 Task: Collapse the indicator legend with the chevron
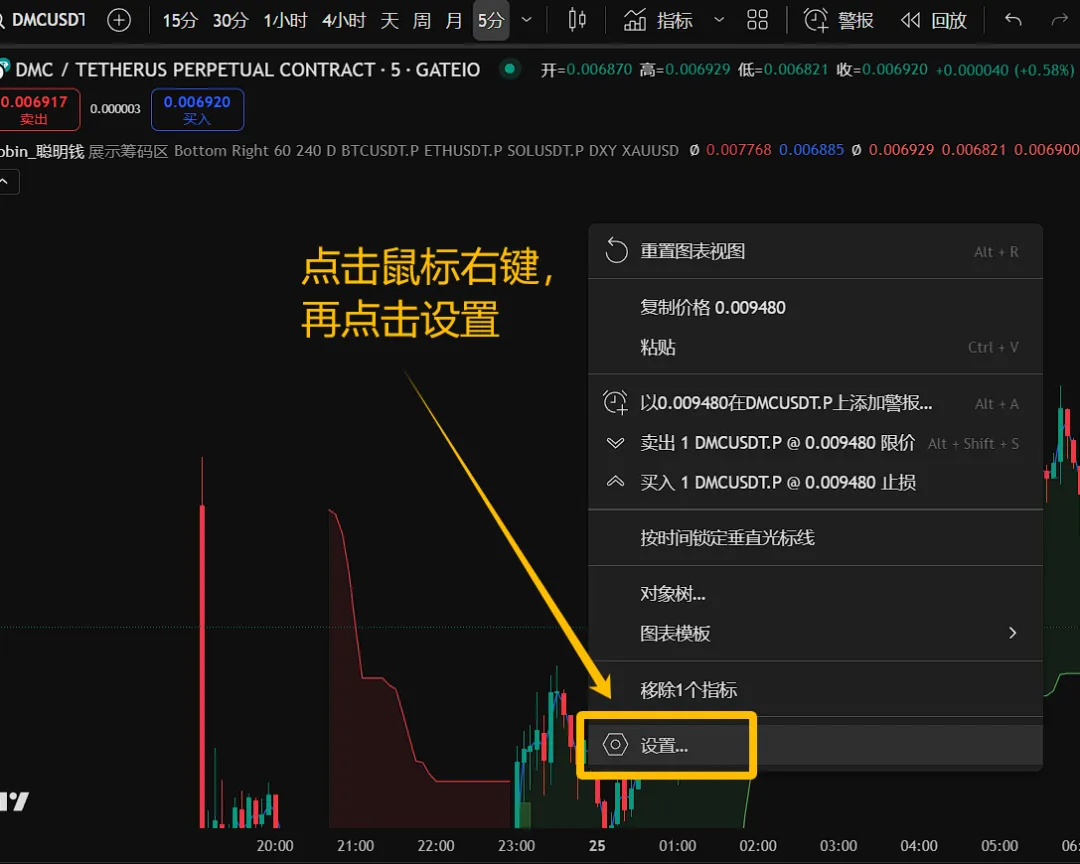click(6, 181)
